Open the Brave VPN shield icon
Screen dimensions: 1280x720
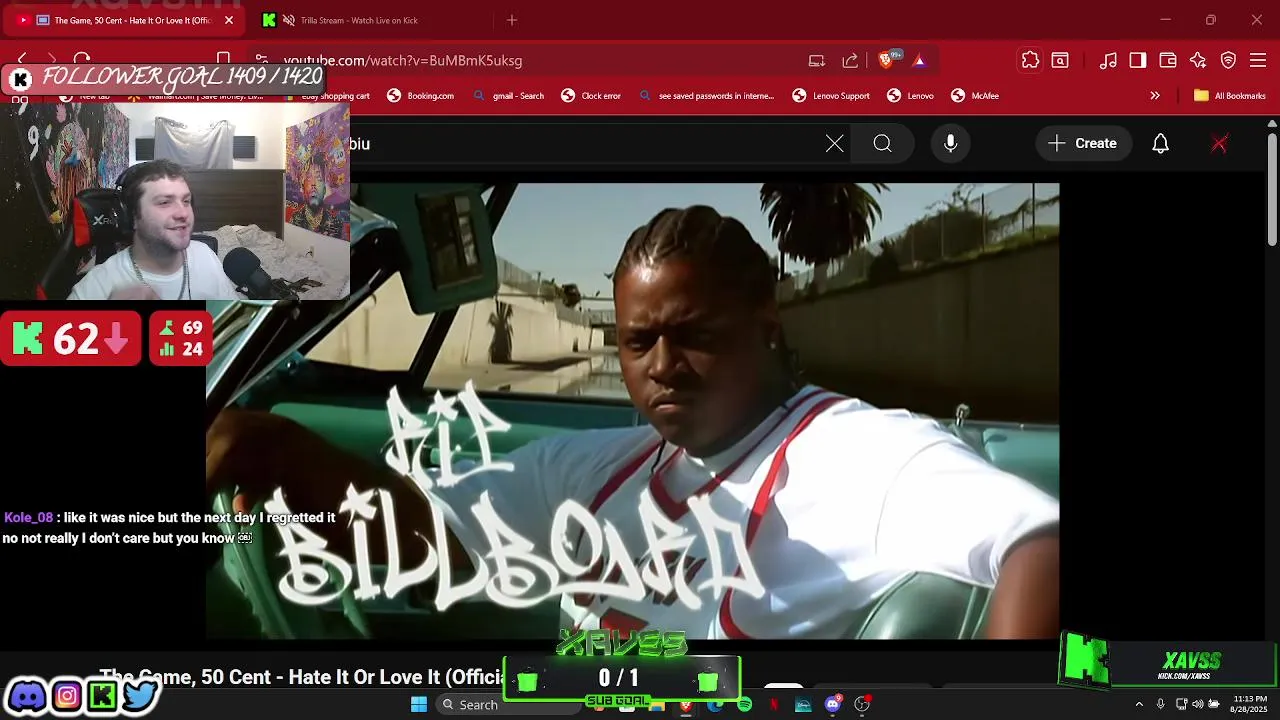pyautogui.click(x=1229, y=60)
